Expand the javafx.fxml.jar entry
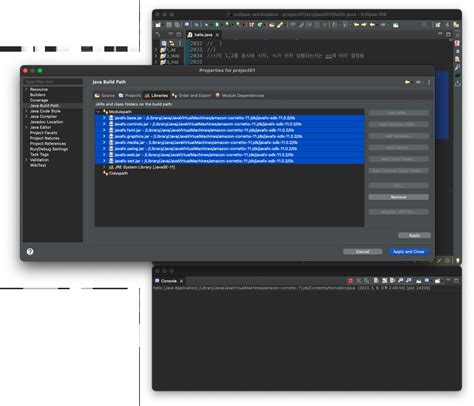The image size is (474, 406). pos(104,130)
